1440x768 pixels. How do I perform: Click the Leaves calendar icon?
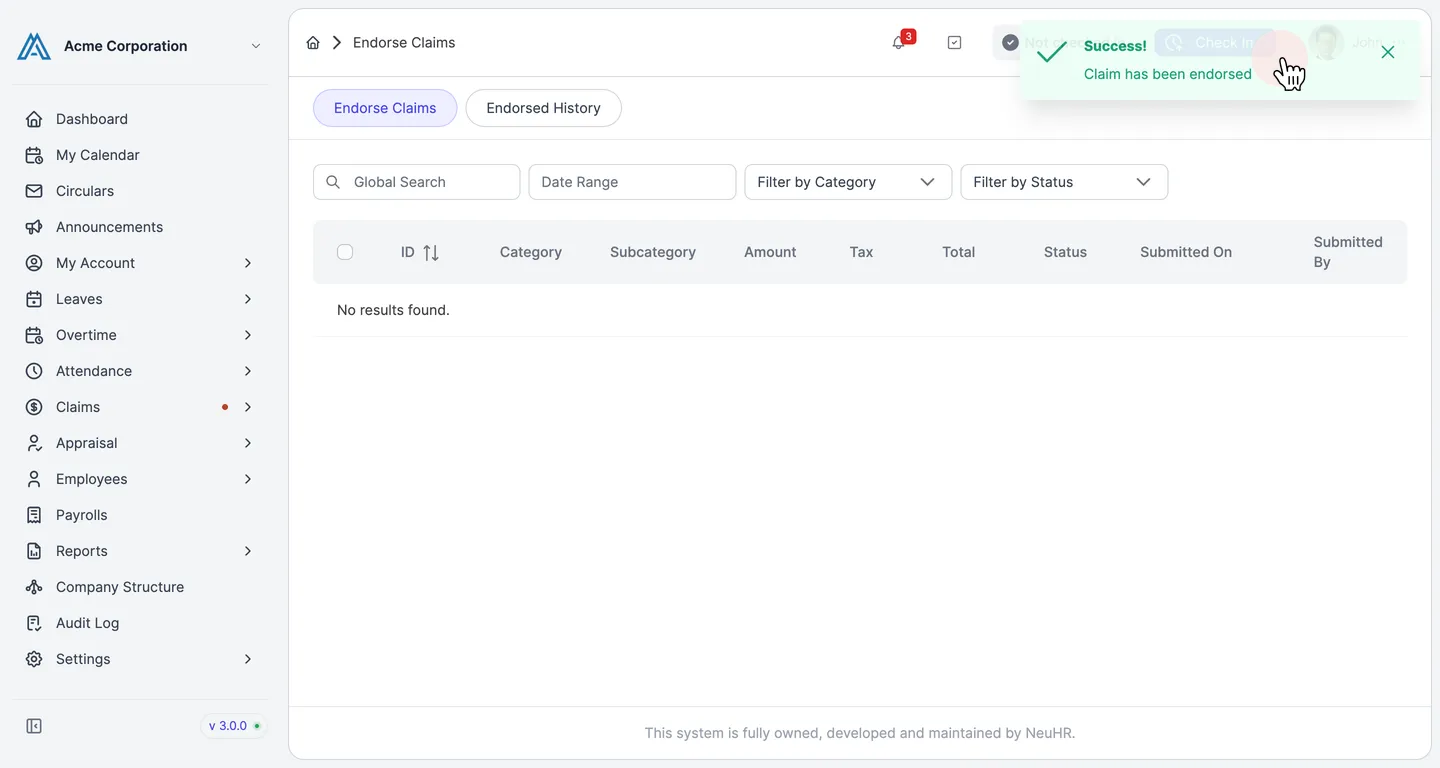(34, 299)
